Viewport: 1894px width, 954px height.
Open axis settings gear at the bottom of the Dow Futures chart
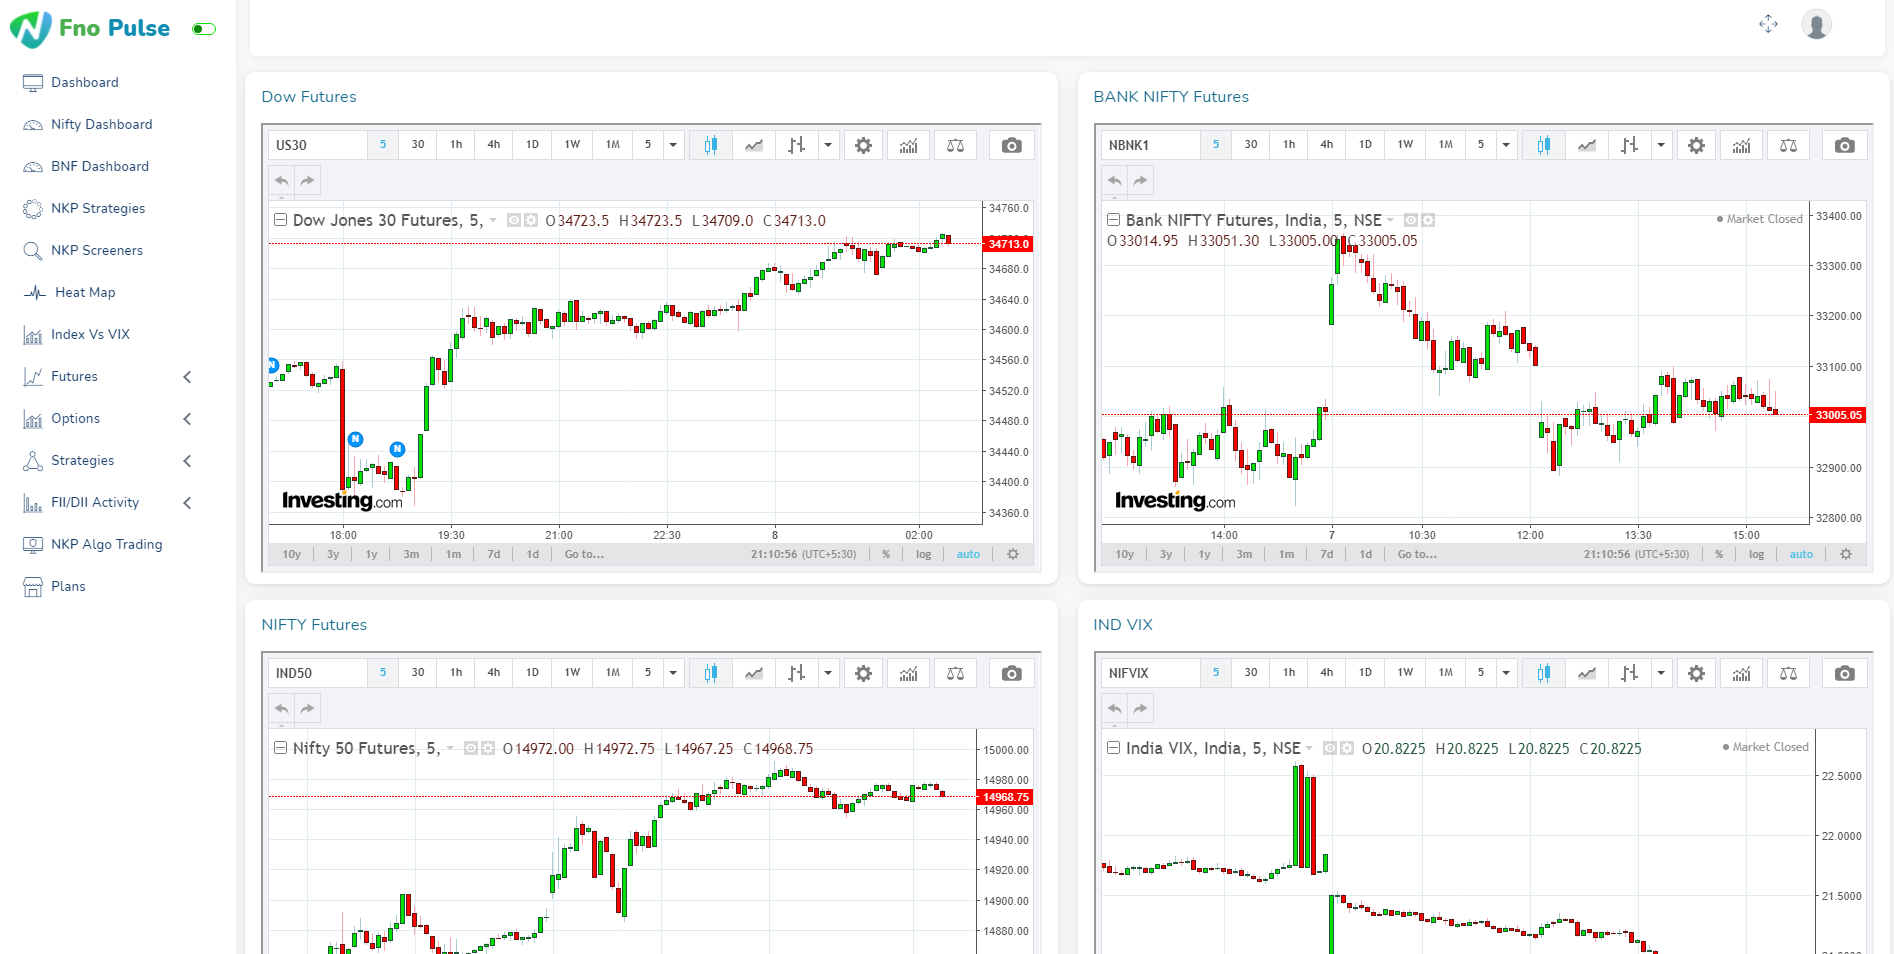(x=1013, y=554)
